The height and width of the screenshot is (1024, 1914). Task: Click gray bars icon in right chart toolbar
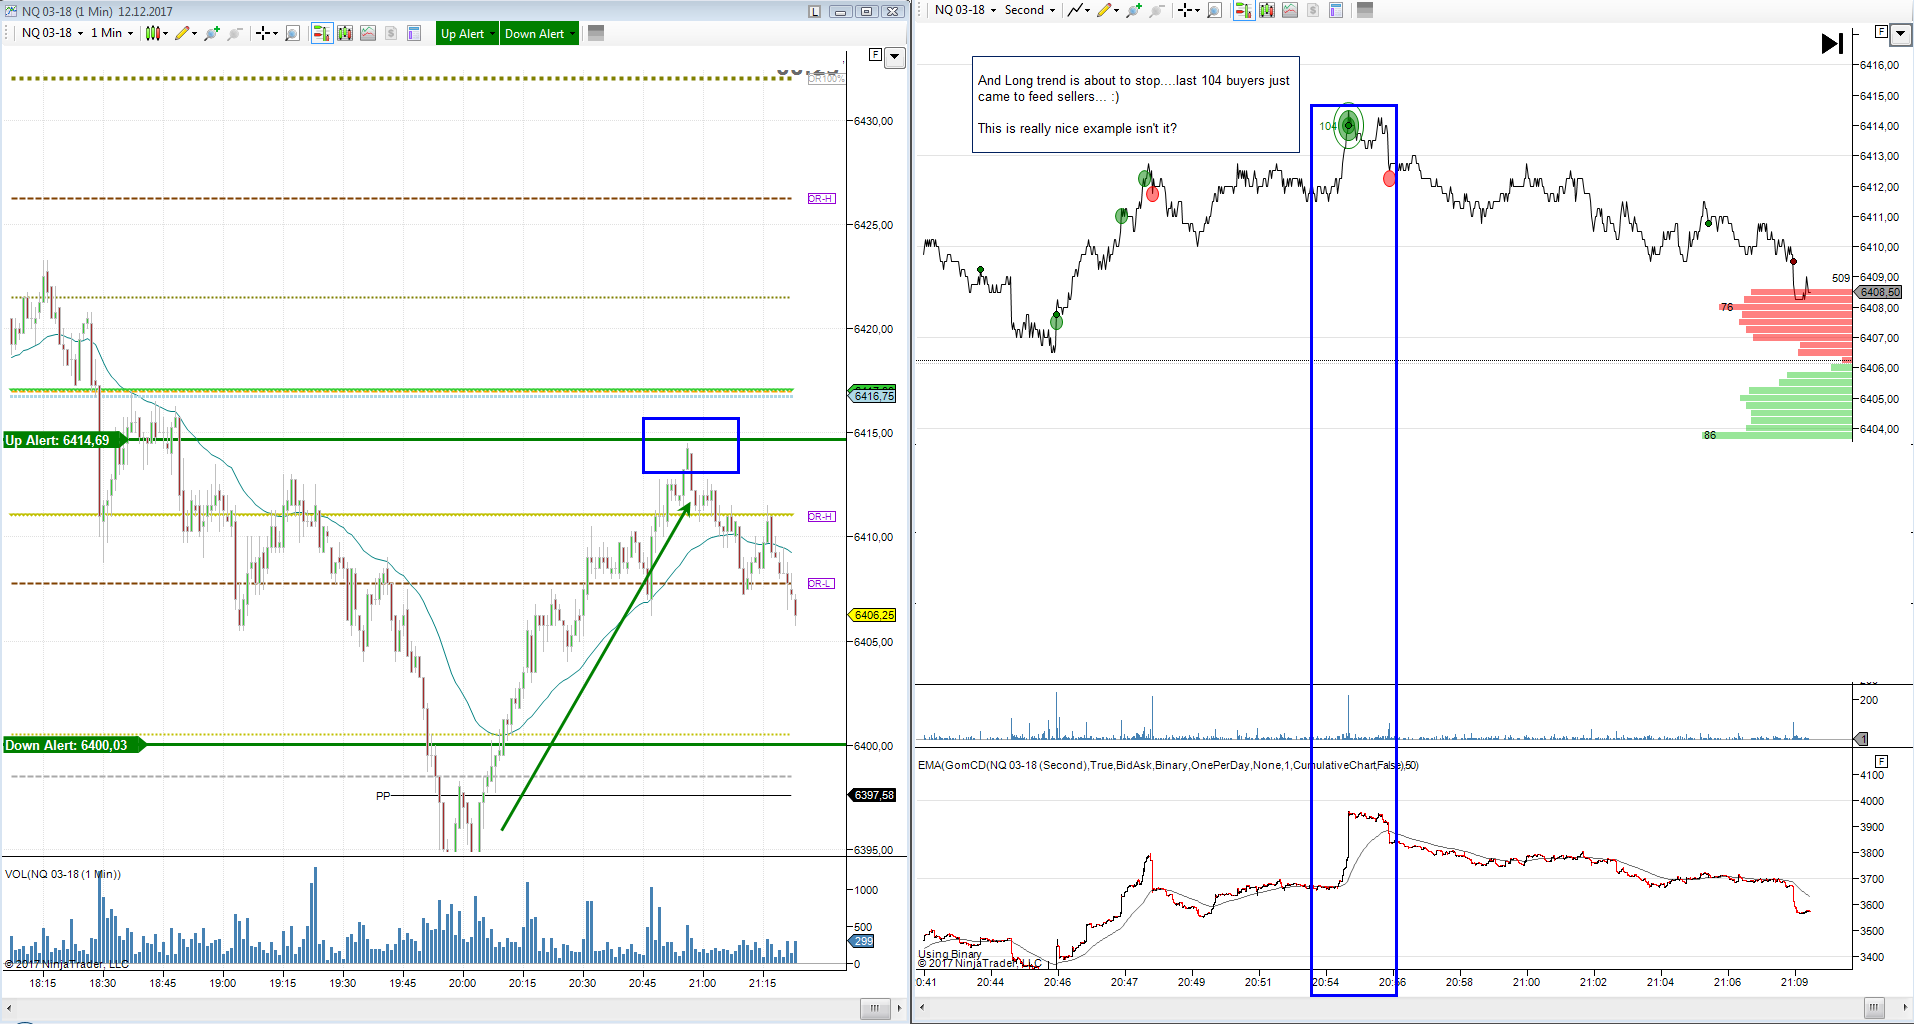(x=1365, y=10)
